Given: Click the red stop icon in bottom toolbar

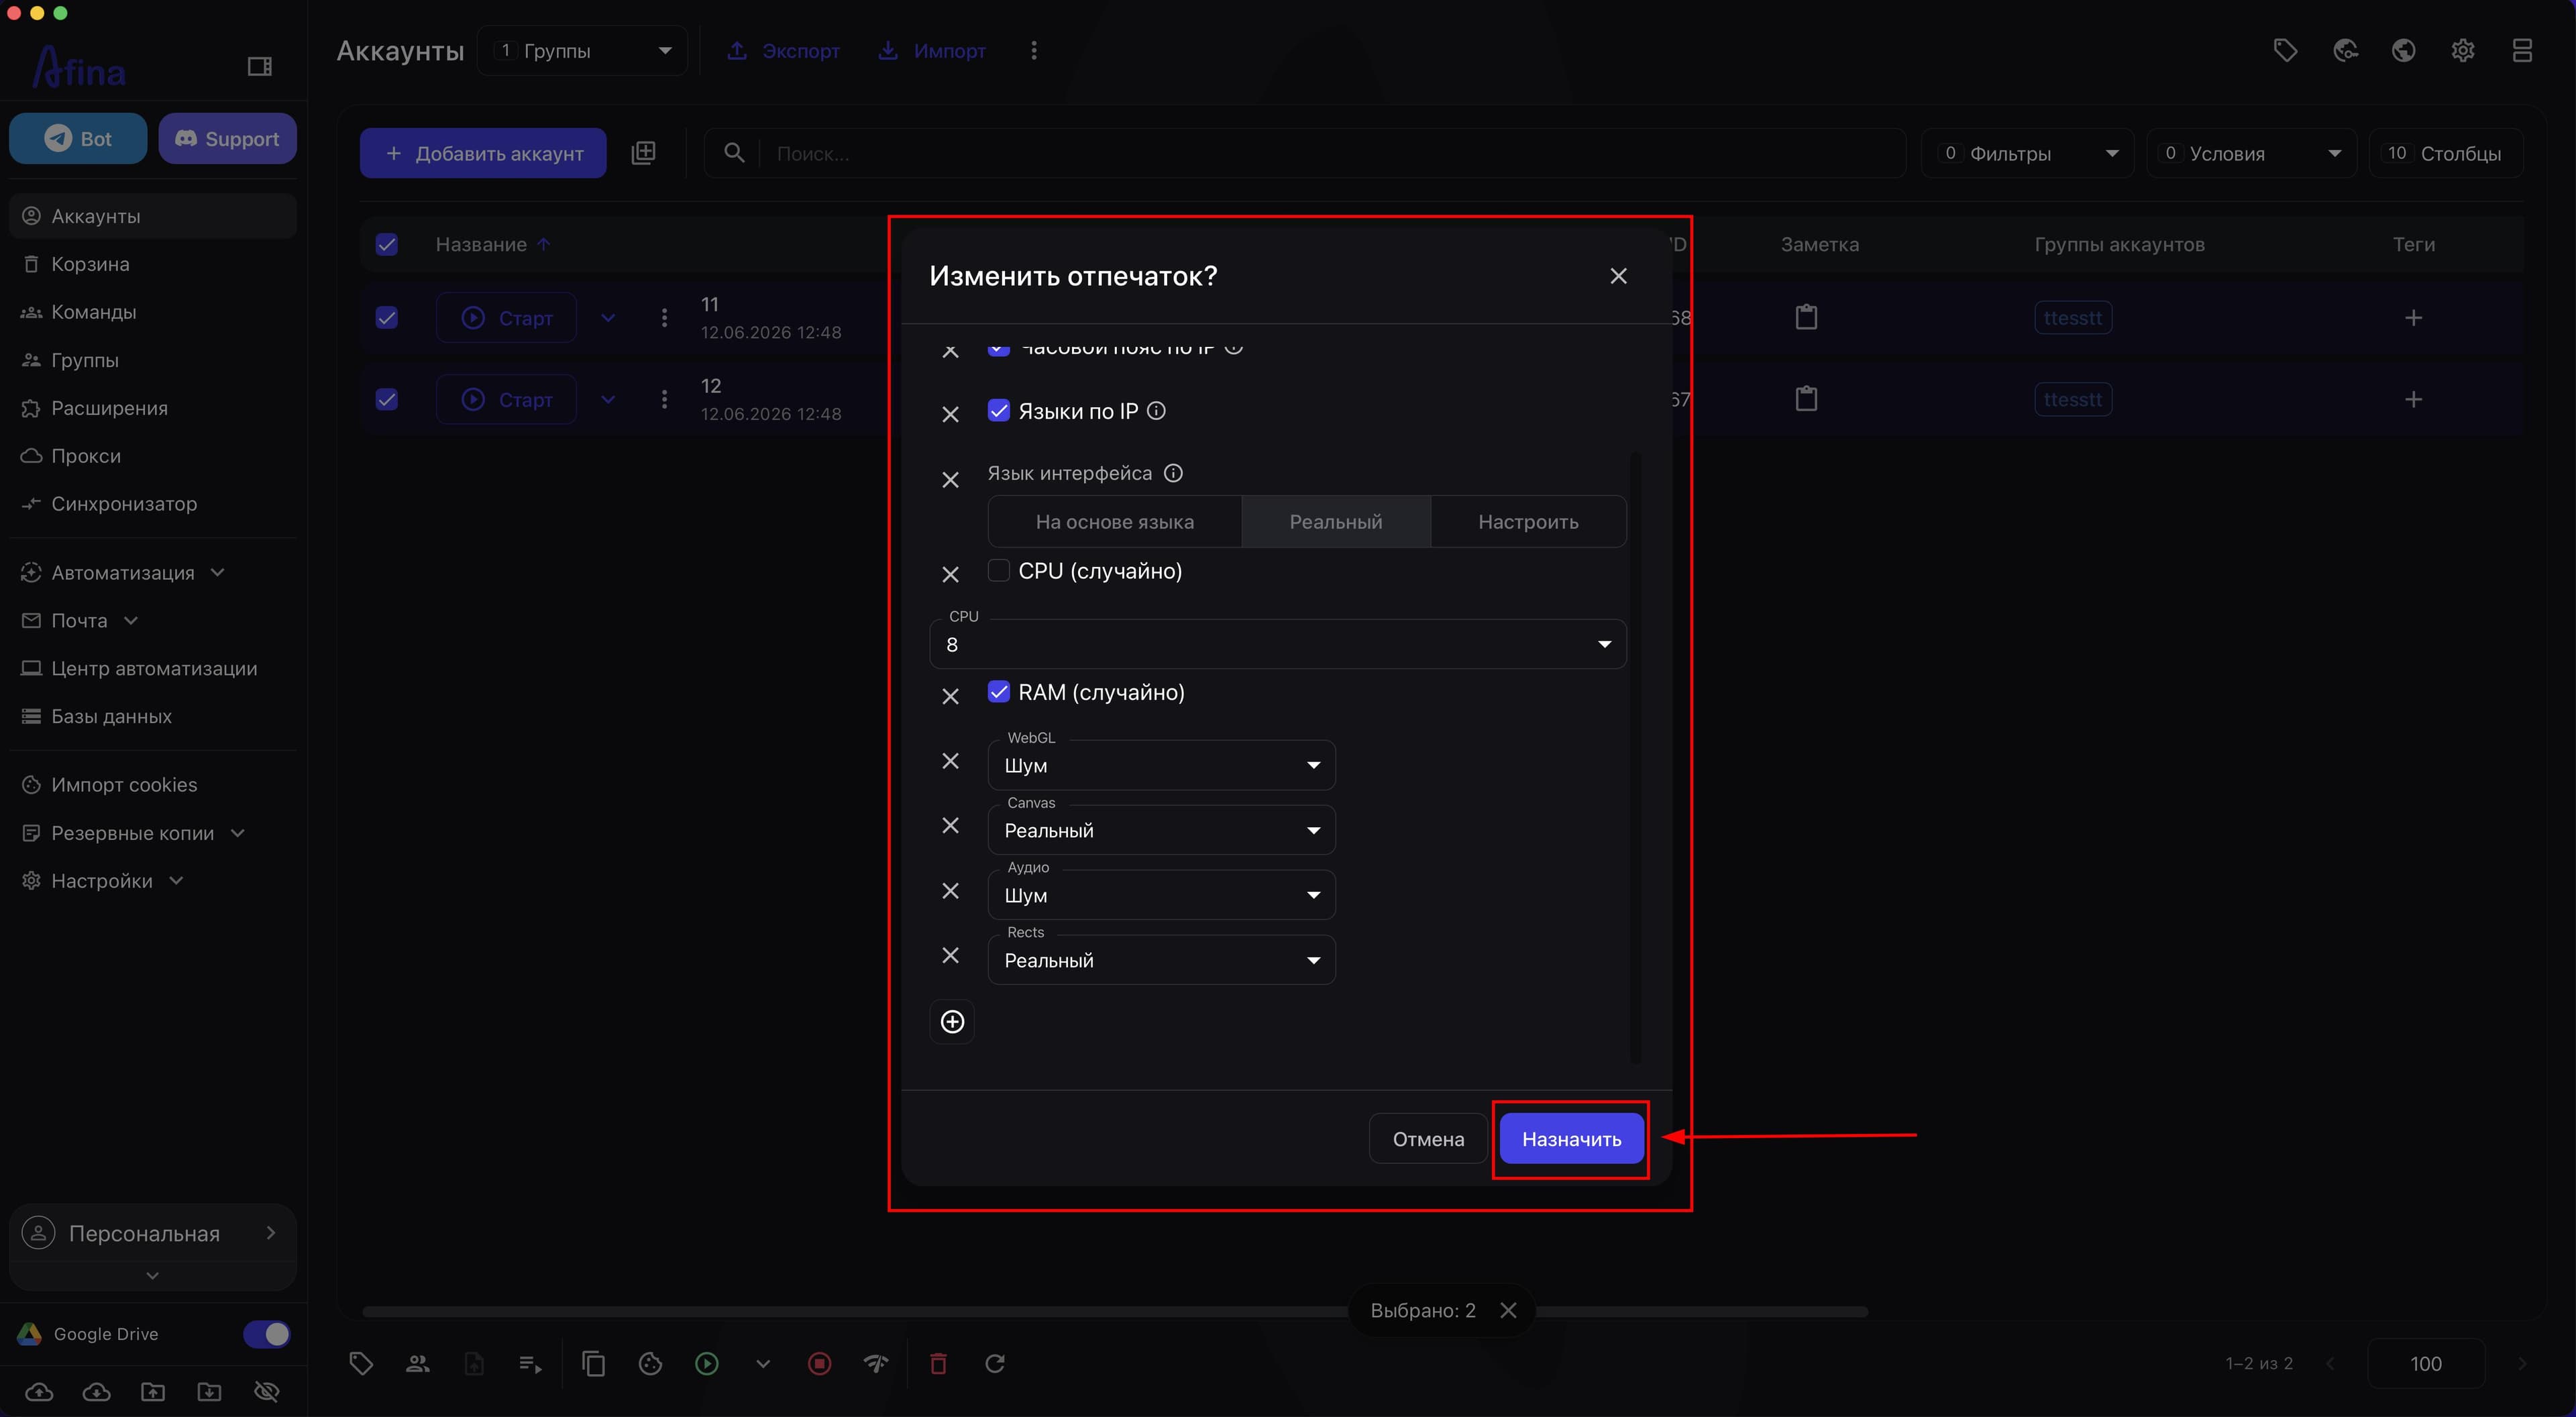Looking at the screenshot, I should (819, 1363).
